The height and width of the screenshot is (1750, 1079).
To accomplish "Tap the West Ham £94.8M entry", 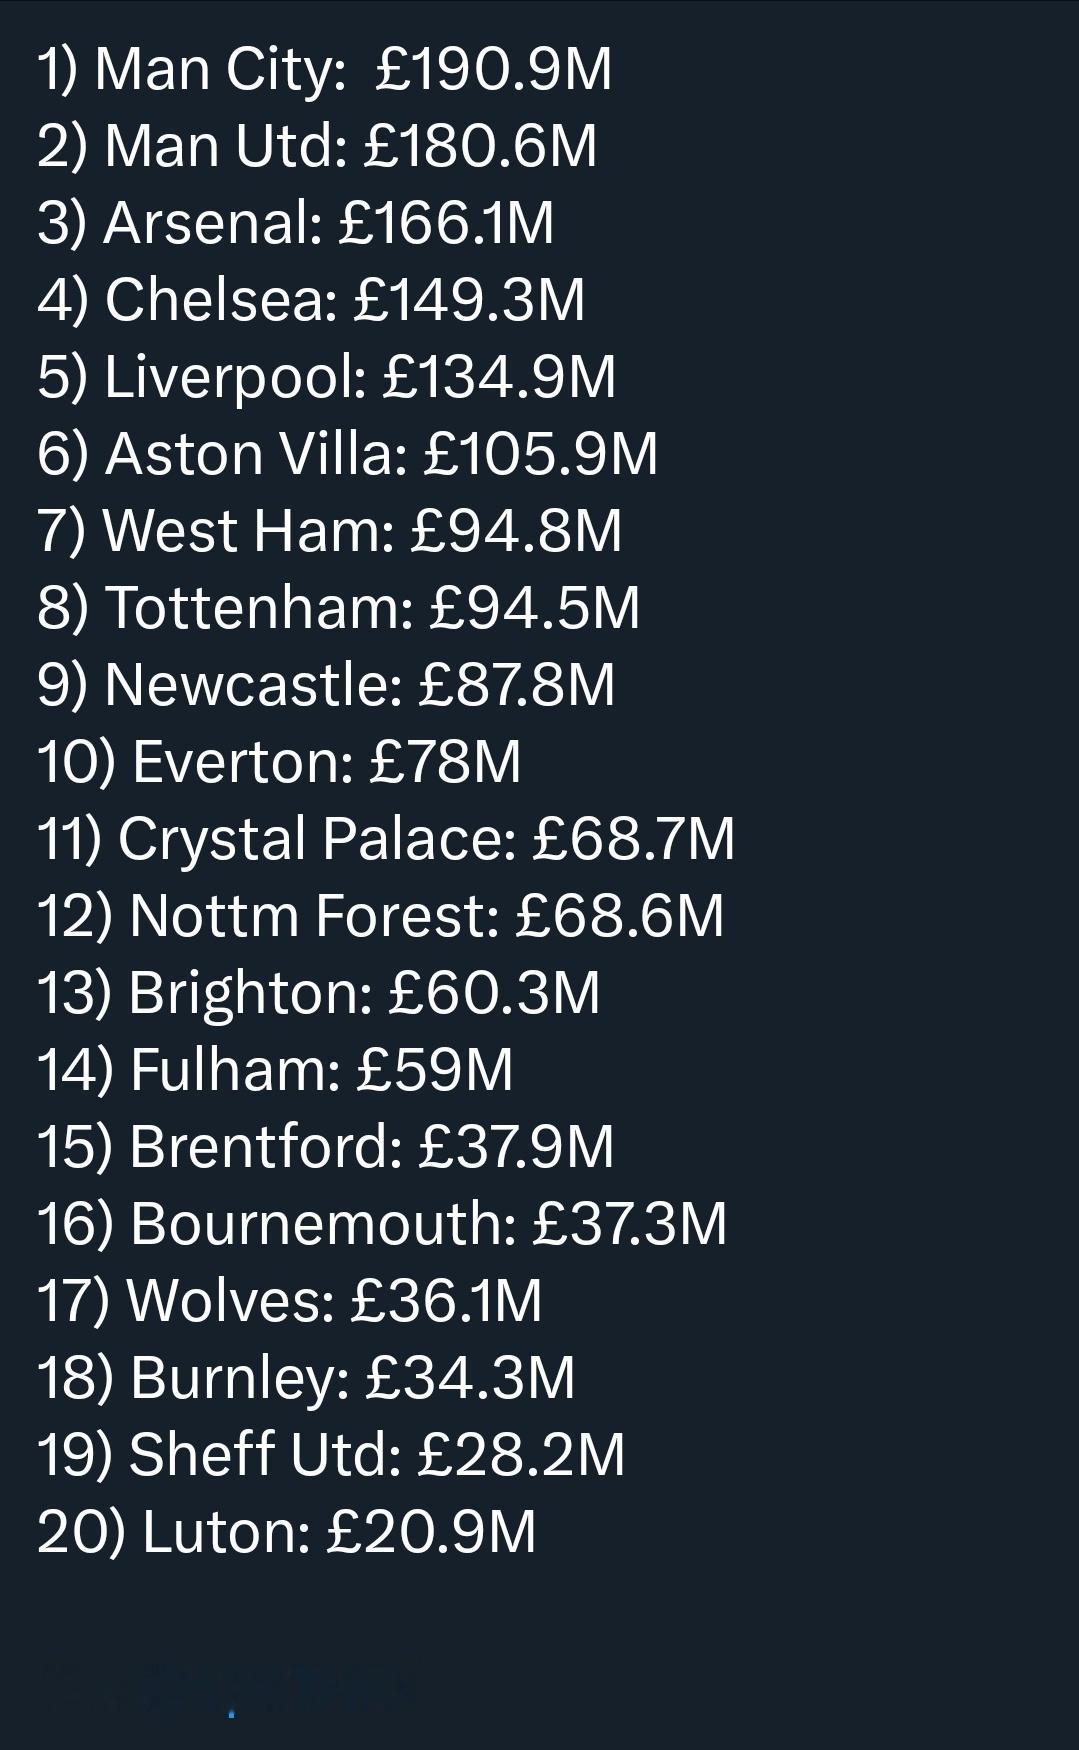I will [330, 532].
